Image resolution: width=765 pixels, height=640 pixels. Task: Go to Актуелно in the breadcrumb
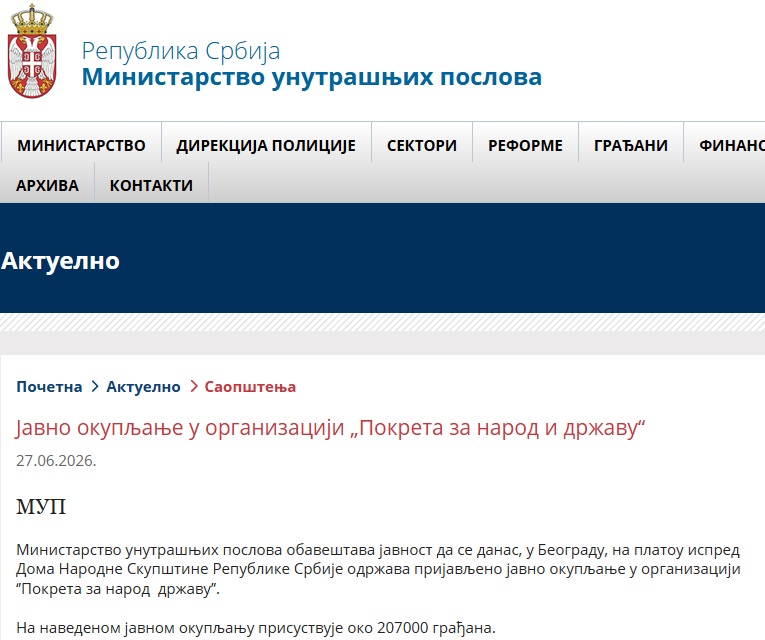[143, 387]
